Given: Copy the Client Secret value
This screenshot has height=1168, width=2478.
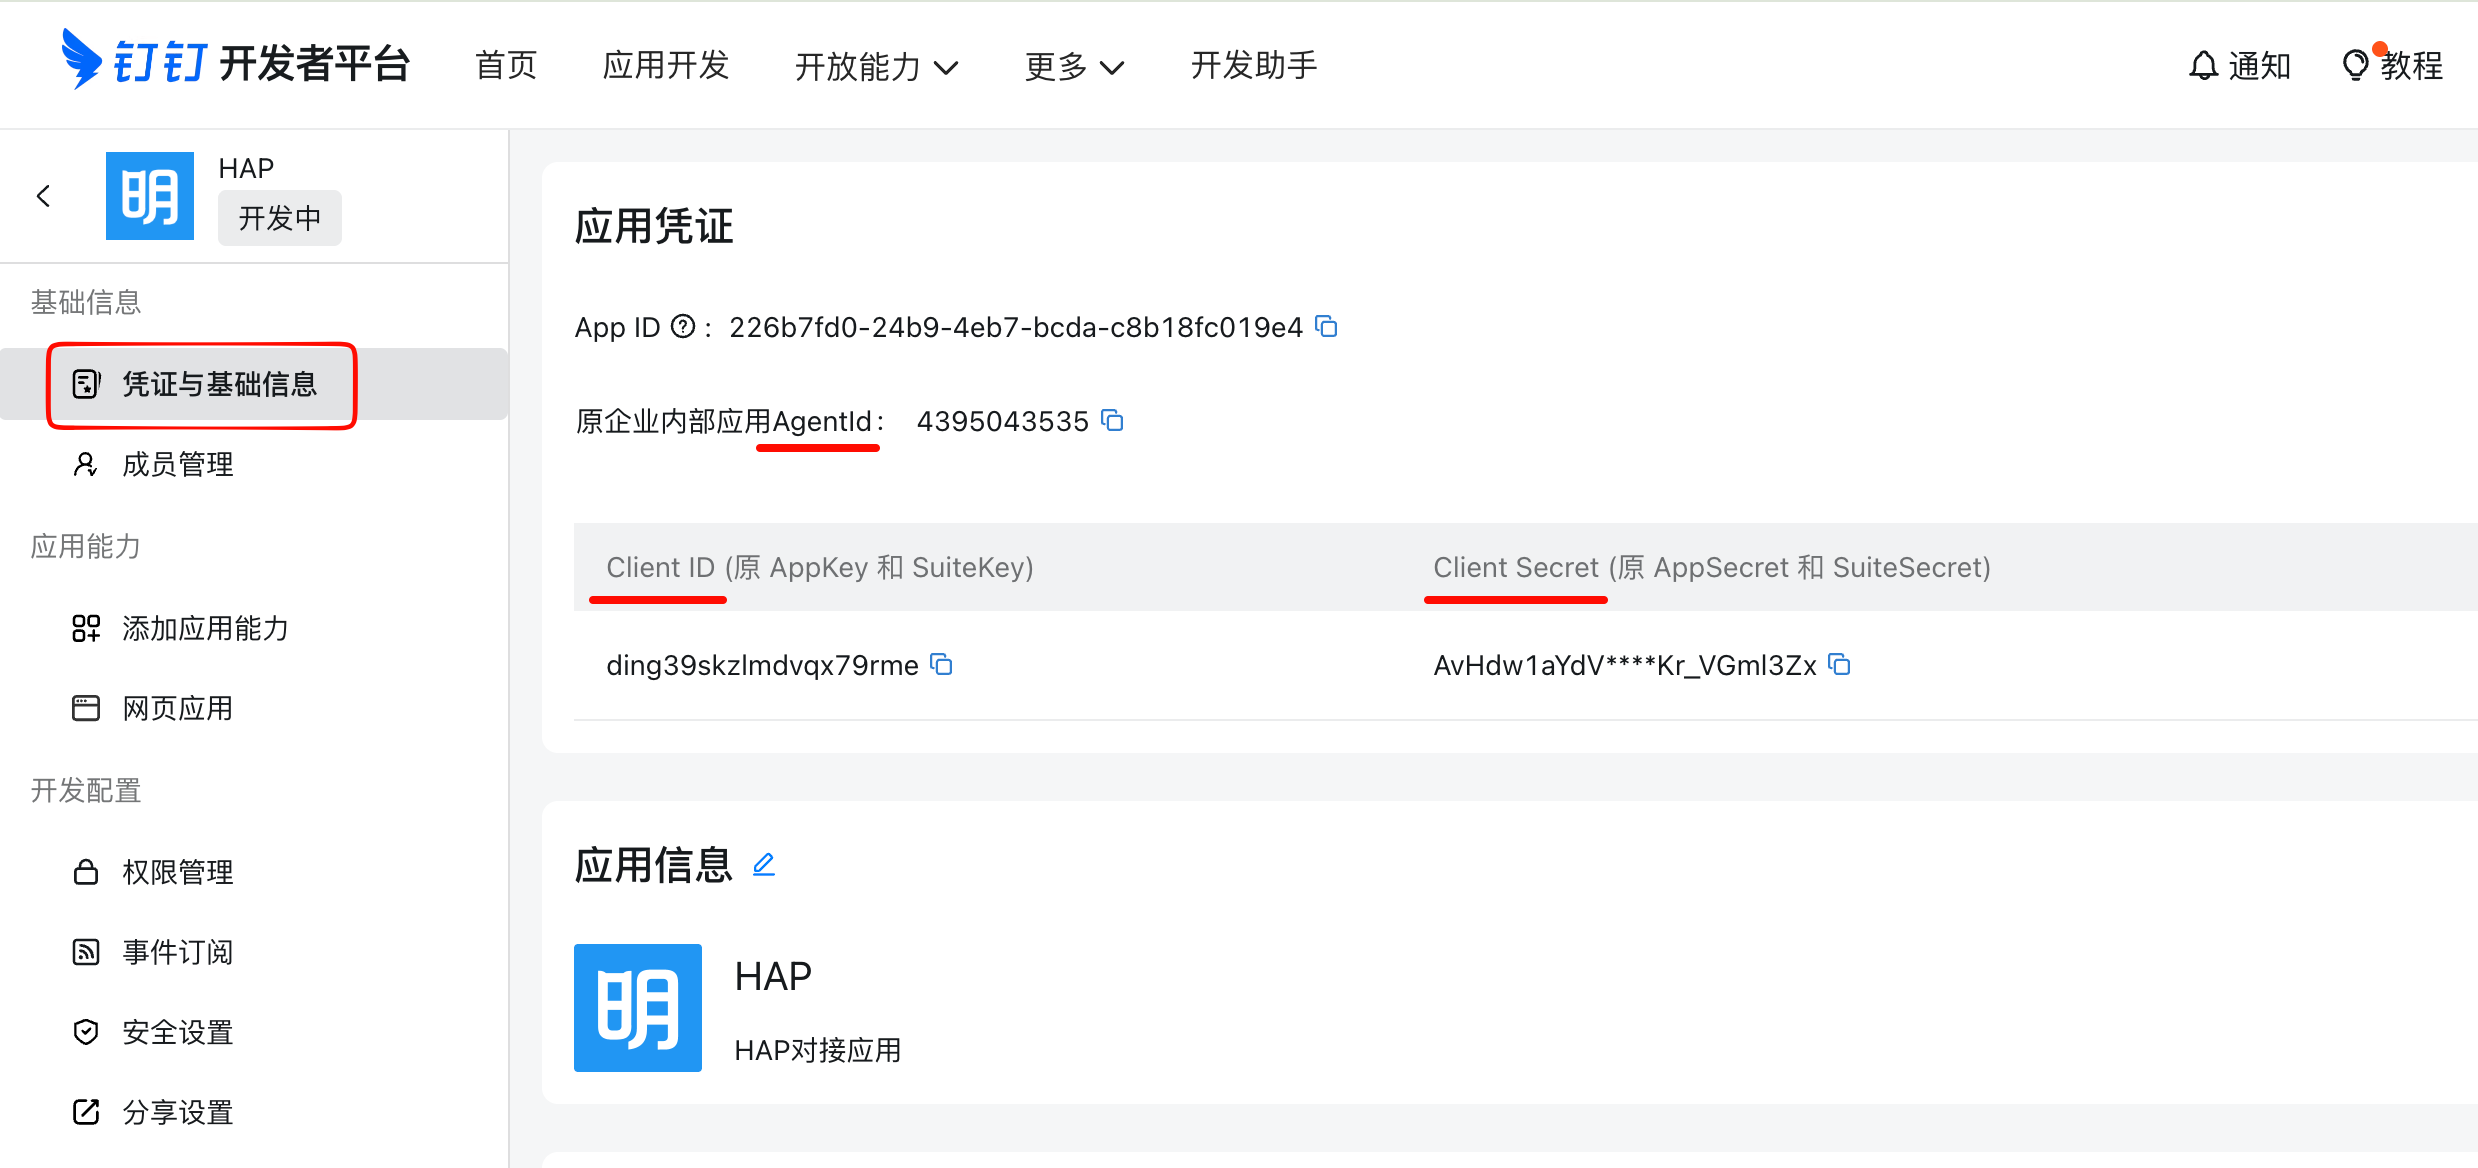Looking at the screenshot, I should tap(1839, 664).
